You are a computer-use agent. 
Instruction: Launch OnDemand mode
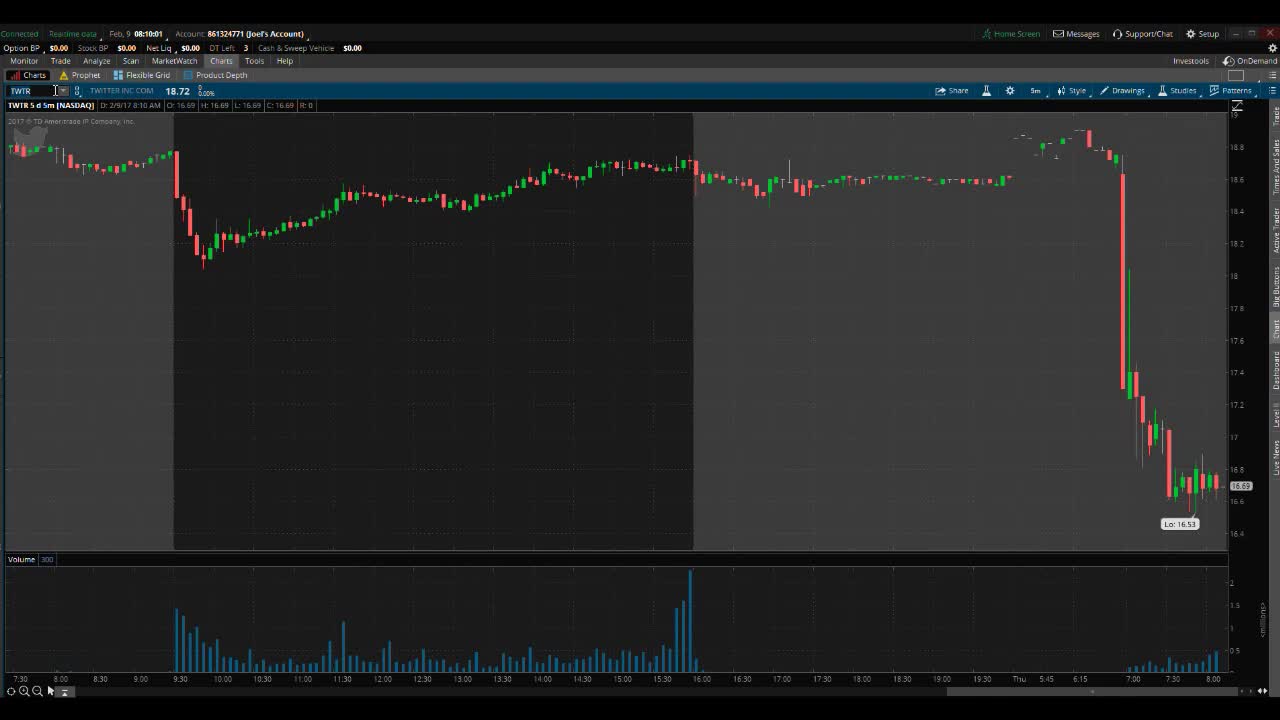click(x=1250, y=61)
